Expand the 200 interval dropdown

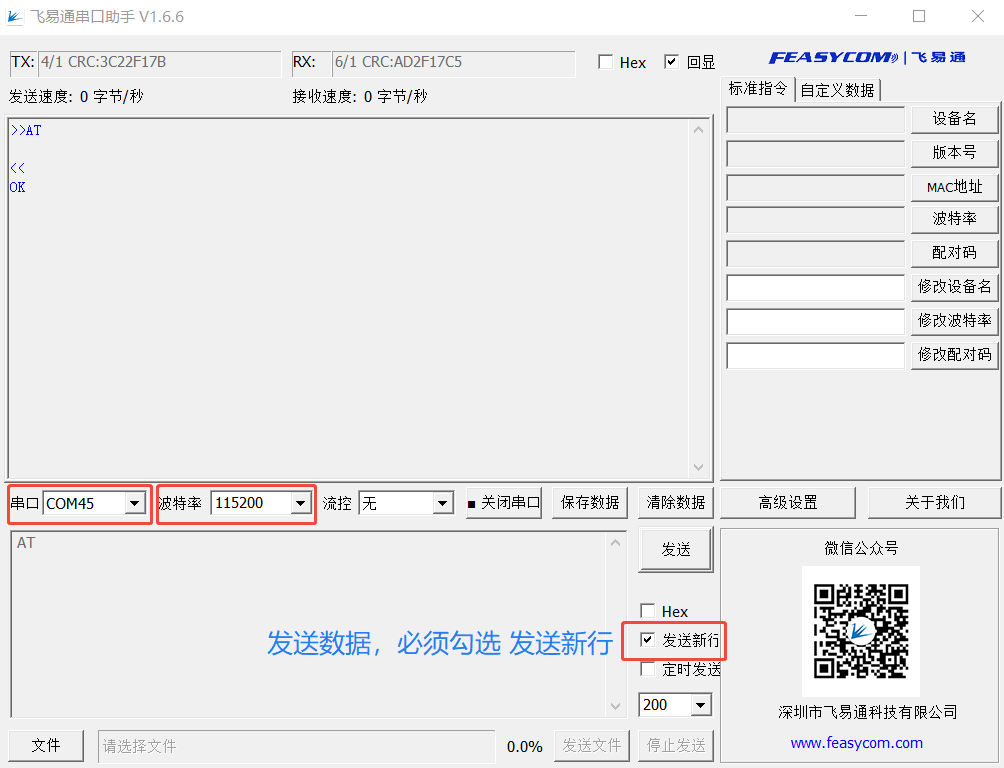(700, 705)
